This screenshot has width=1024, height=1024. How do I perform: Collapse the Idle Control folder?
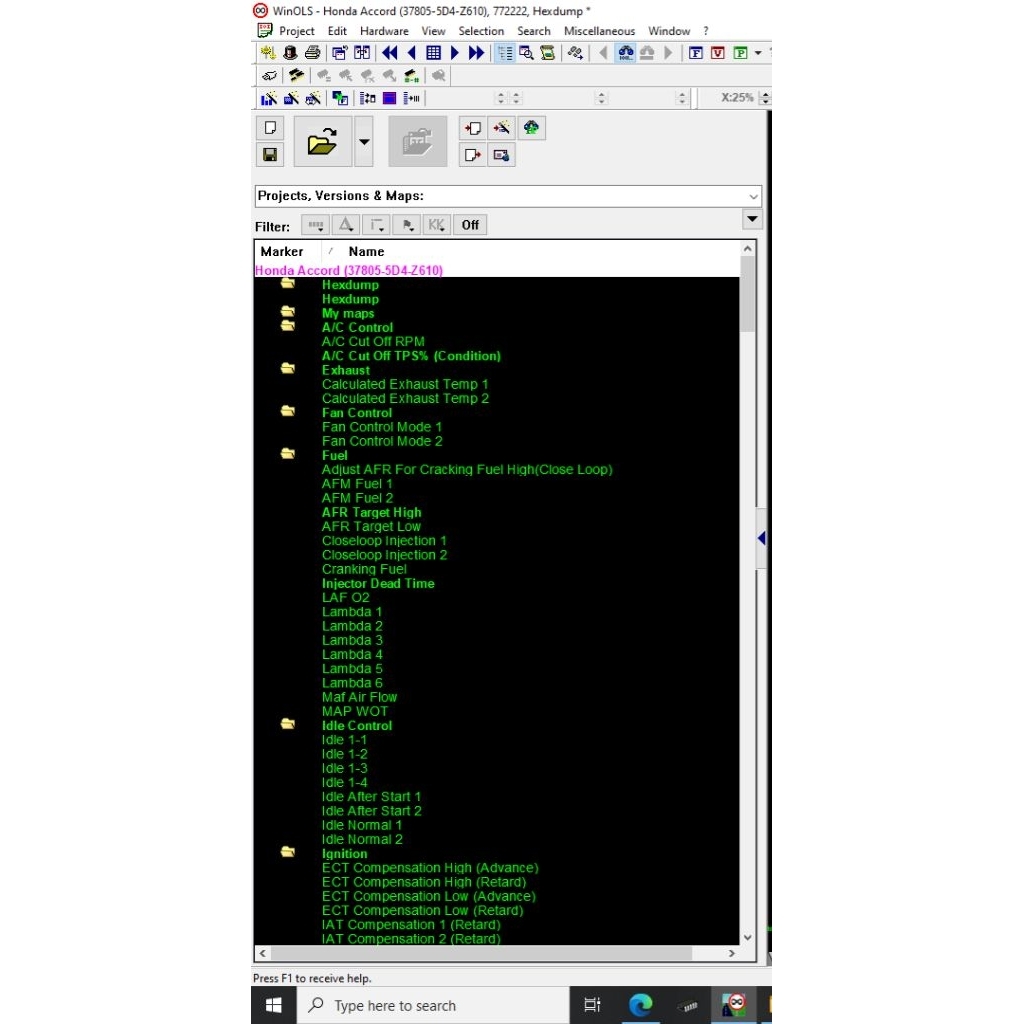click(288, 725)
